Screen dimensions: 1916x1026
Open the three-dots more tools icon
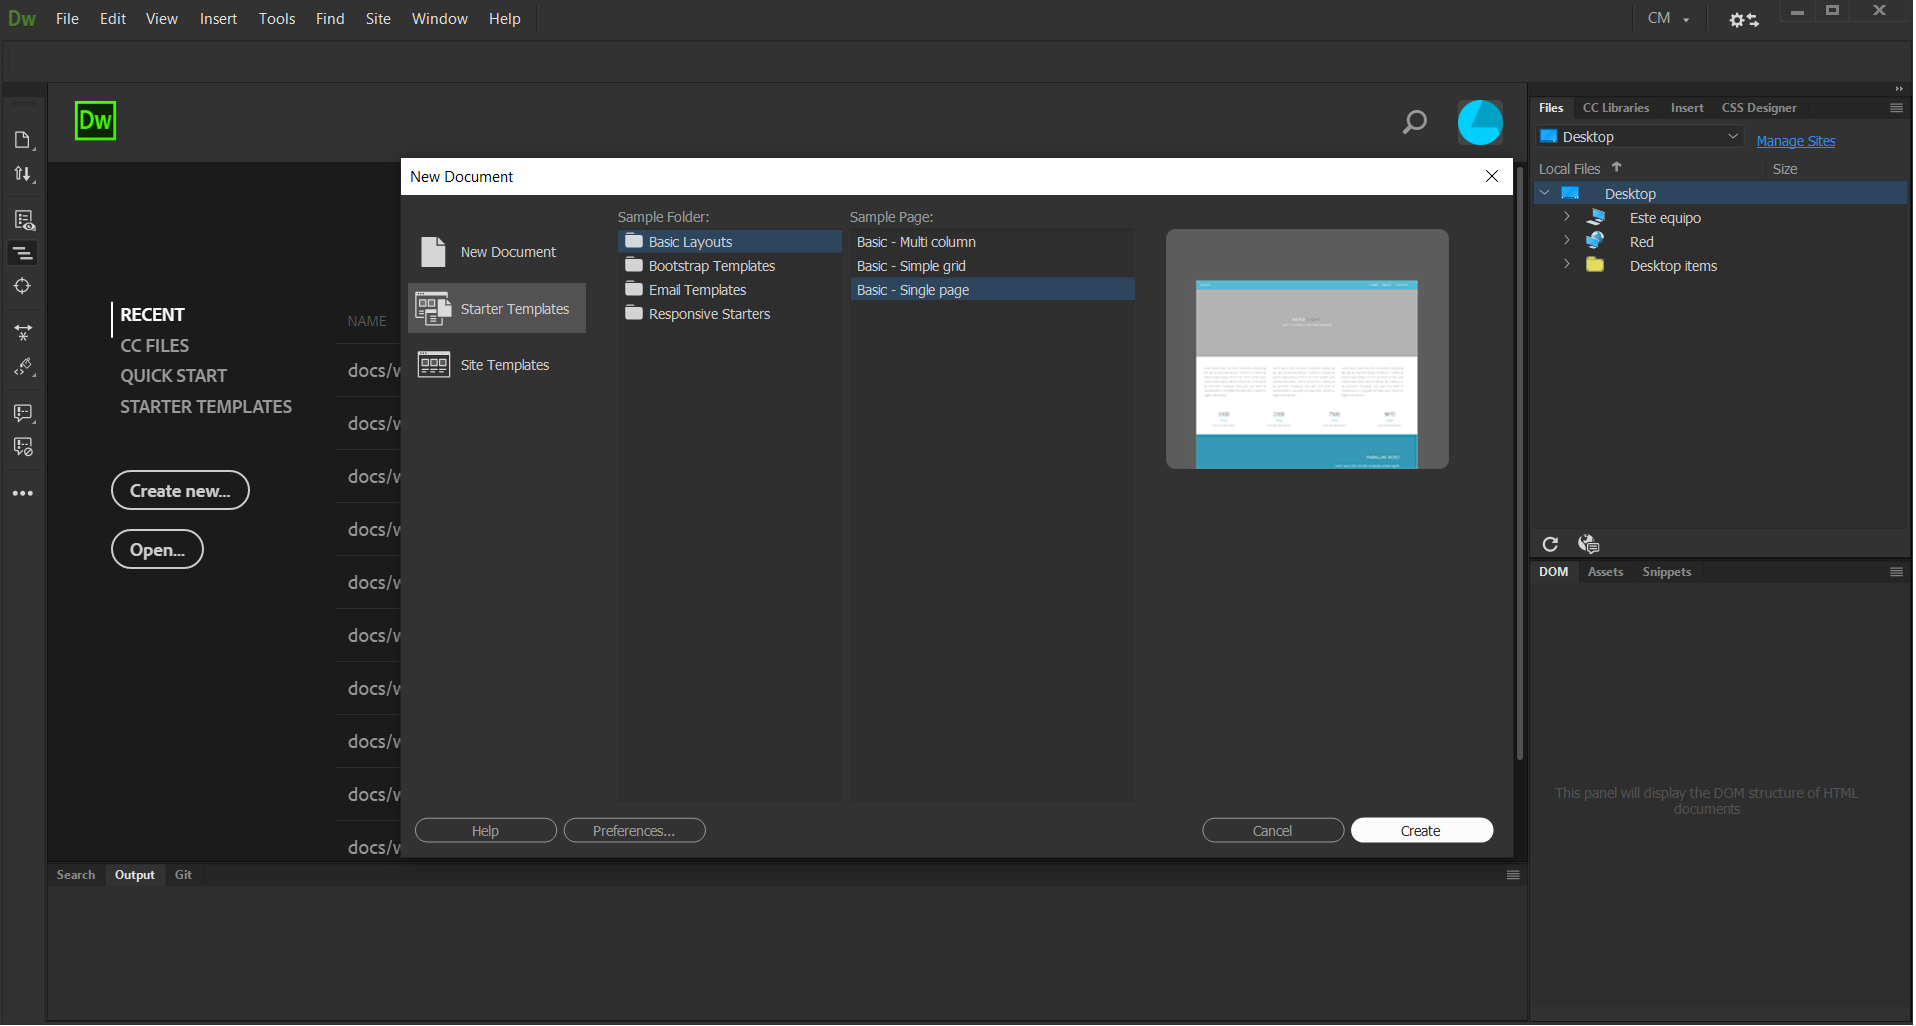point(23,493)
